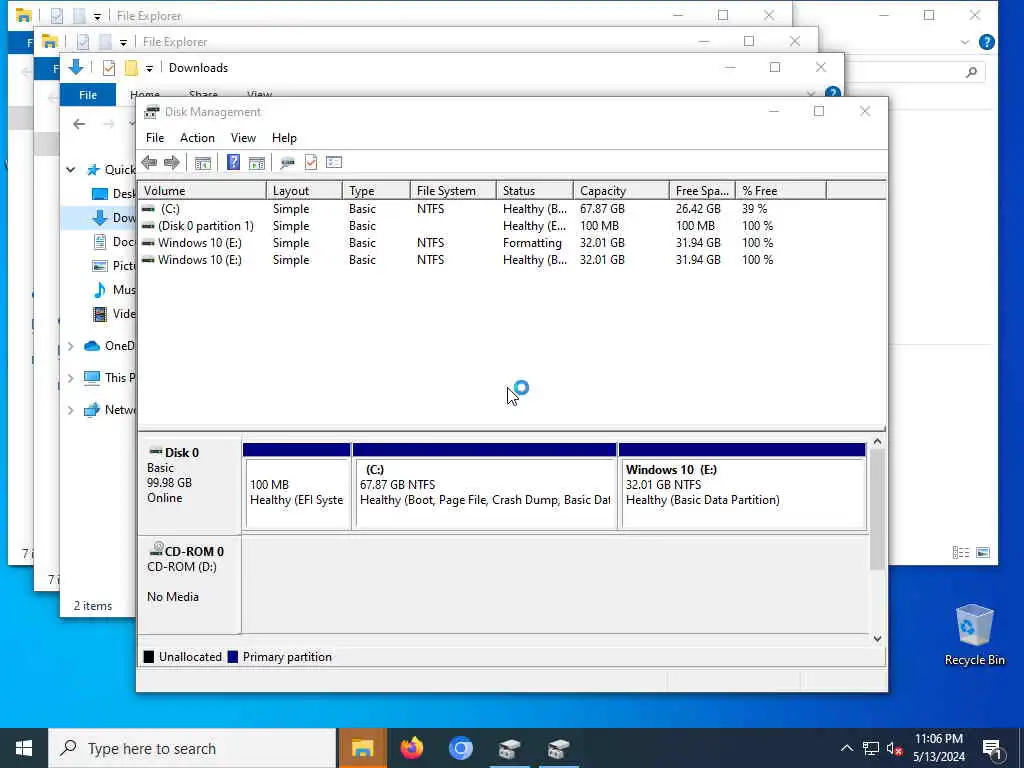This screenshot has width=1024, height=768.
Task: Click drive icon beside (Disk 0 partition 1)
Action: [x=148, y=226]
